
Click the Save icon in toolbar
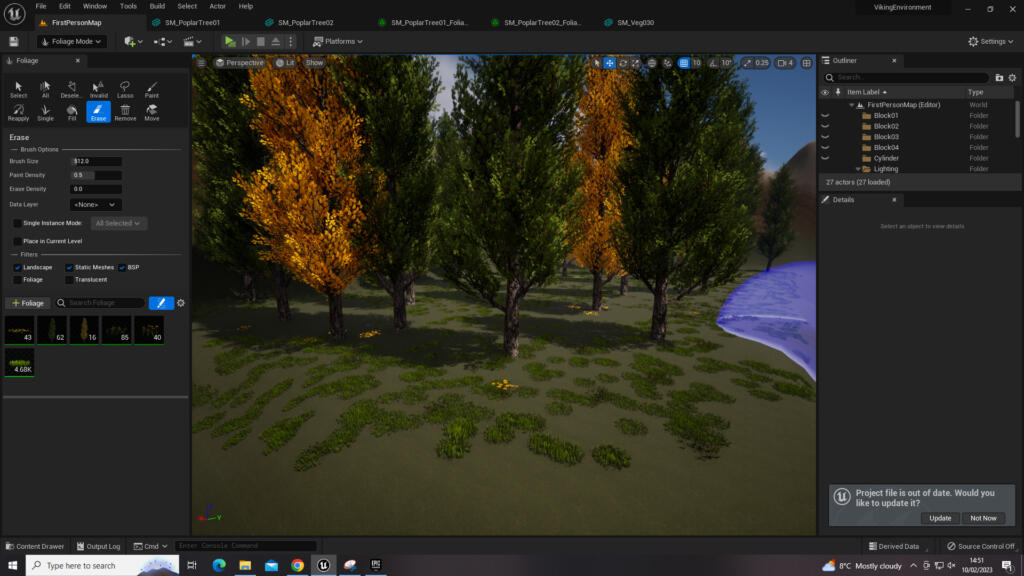pyautogui.click(x=14, y=42)
